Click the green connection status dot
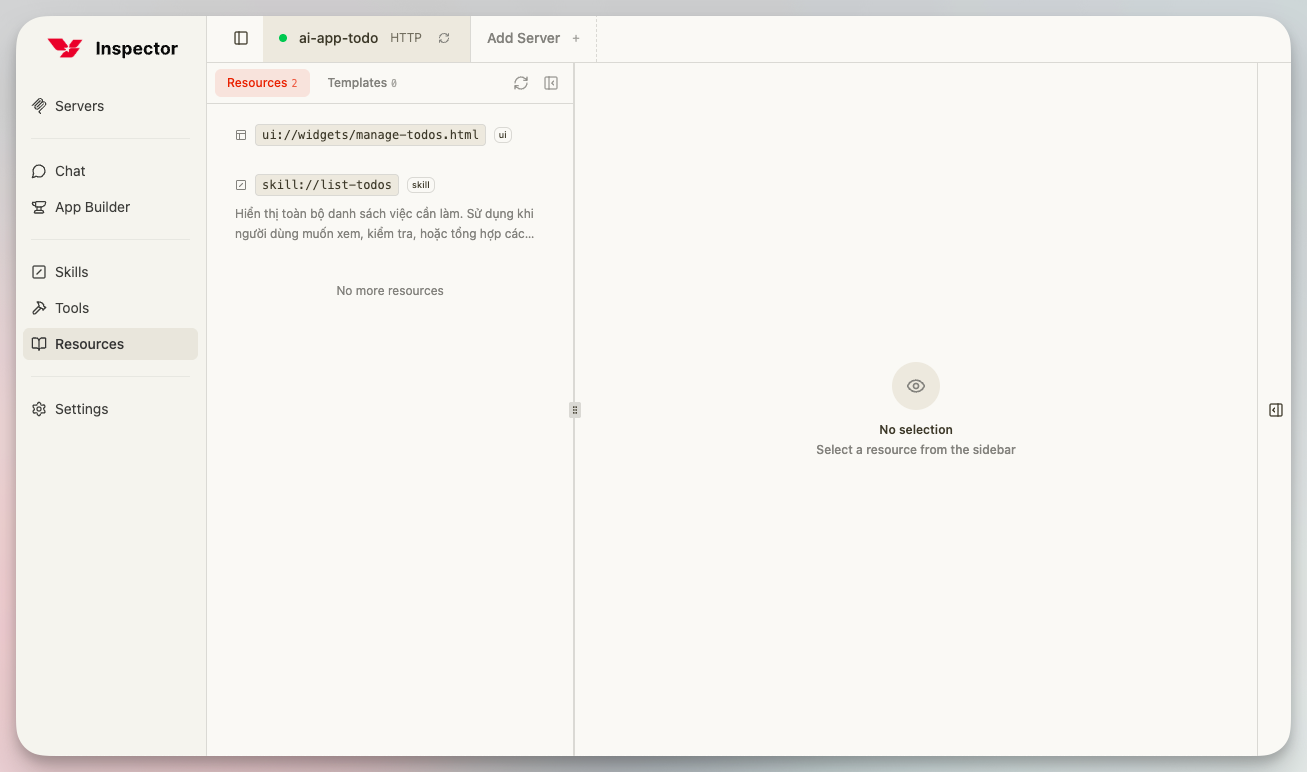The image size is (1307, 772). (283, 38)
